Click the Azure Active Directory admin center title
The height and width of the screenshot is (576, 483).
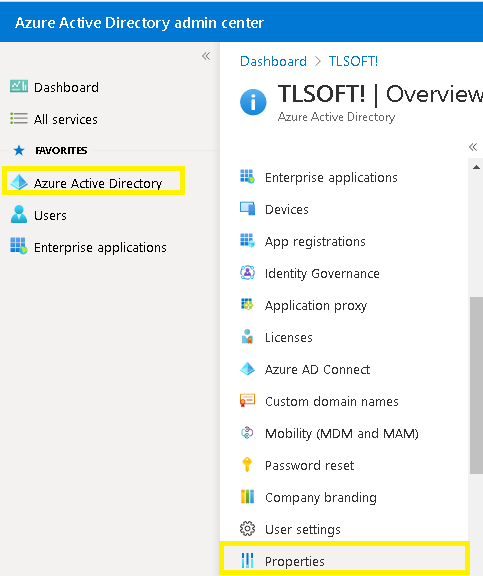click(139, 23)
